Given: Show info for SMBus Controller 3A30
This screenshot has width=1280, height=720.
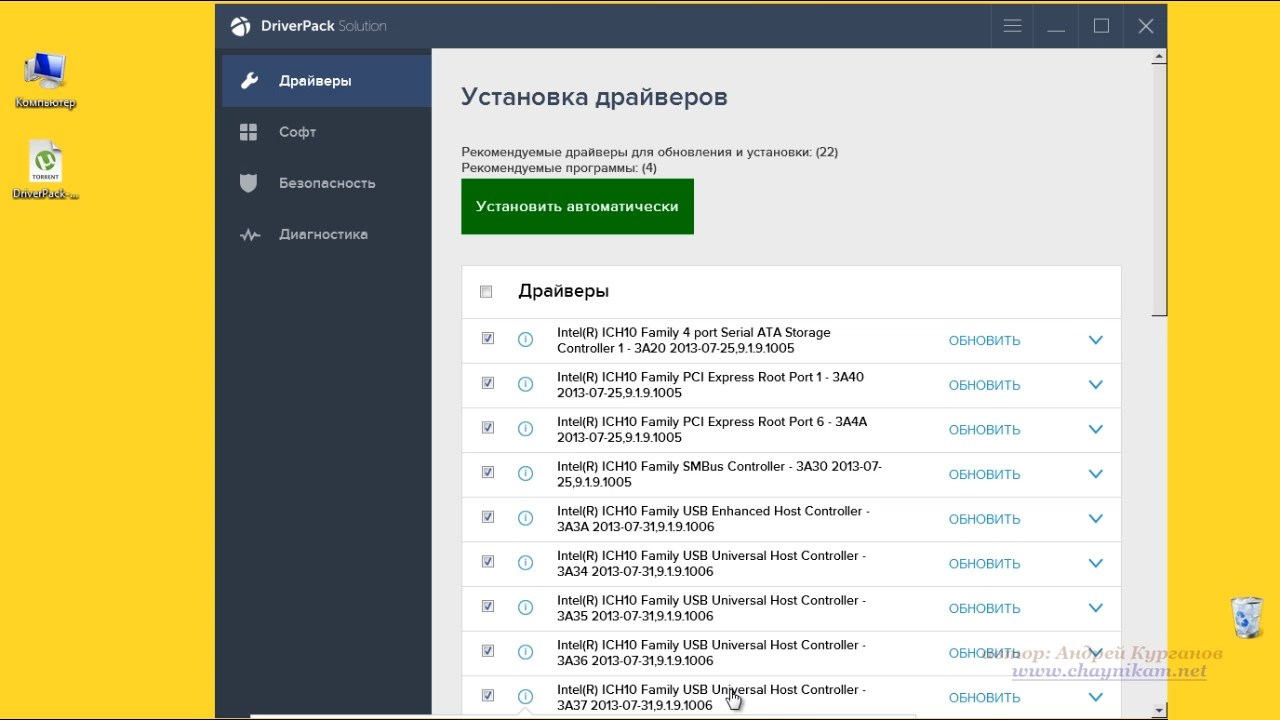Looking at the screenshot, I should point(525,474).
